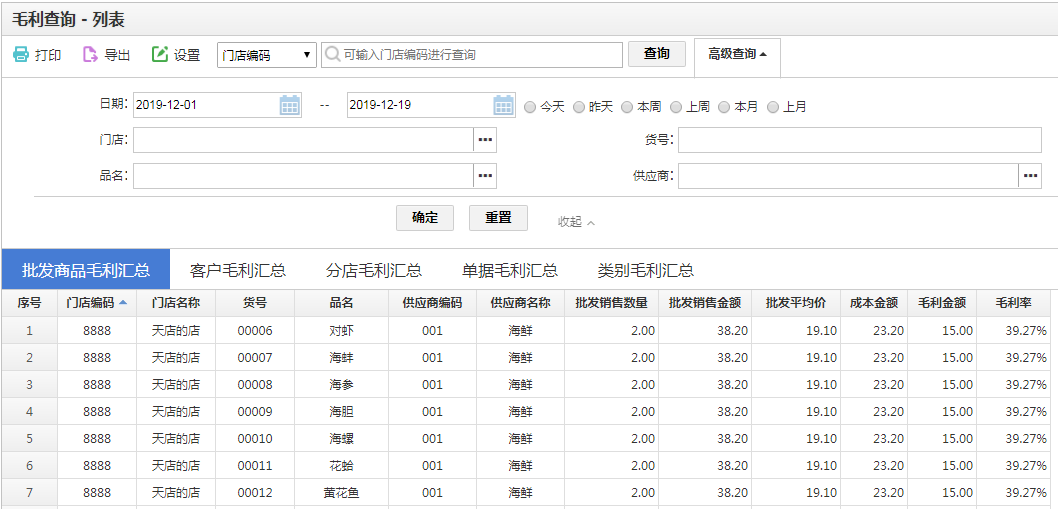Select the row with product 海胆
The width and height of the screenshot is (1058, 514).
coord(526,411)
